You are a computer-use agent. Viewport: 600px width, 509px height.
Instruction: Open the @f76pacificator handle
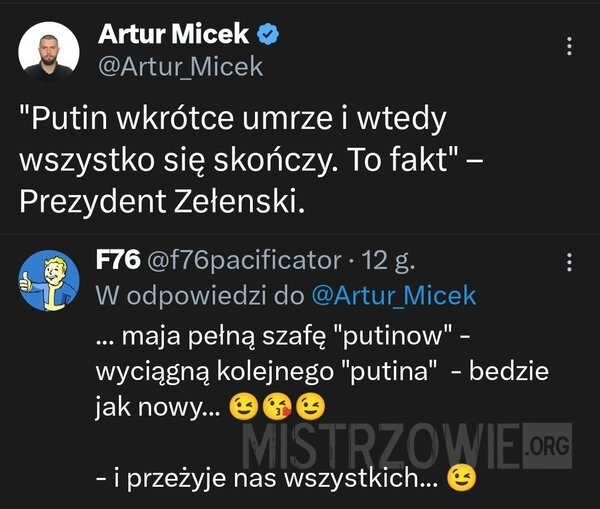click(244, 261)
